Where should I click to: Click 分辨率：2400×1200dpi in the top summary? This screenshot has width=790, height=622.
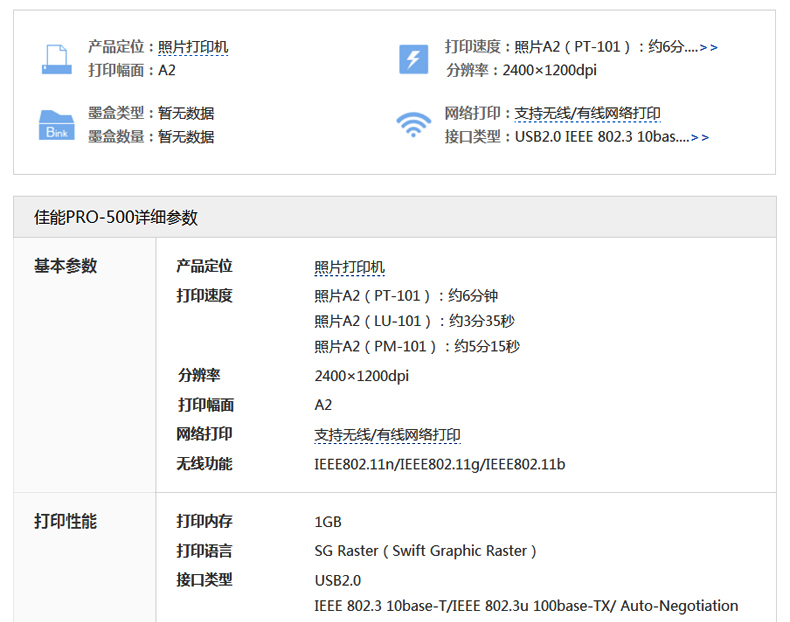coord(521,70)
